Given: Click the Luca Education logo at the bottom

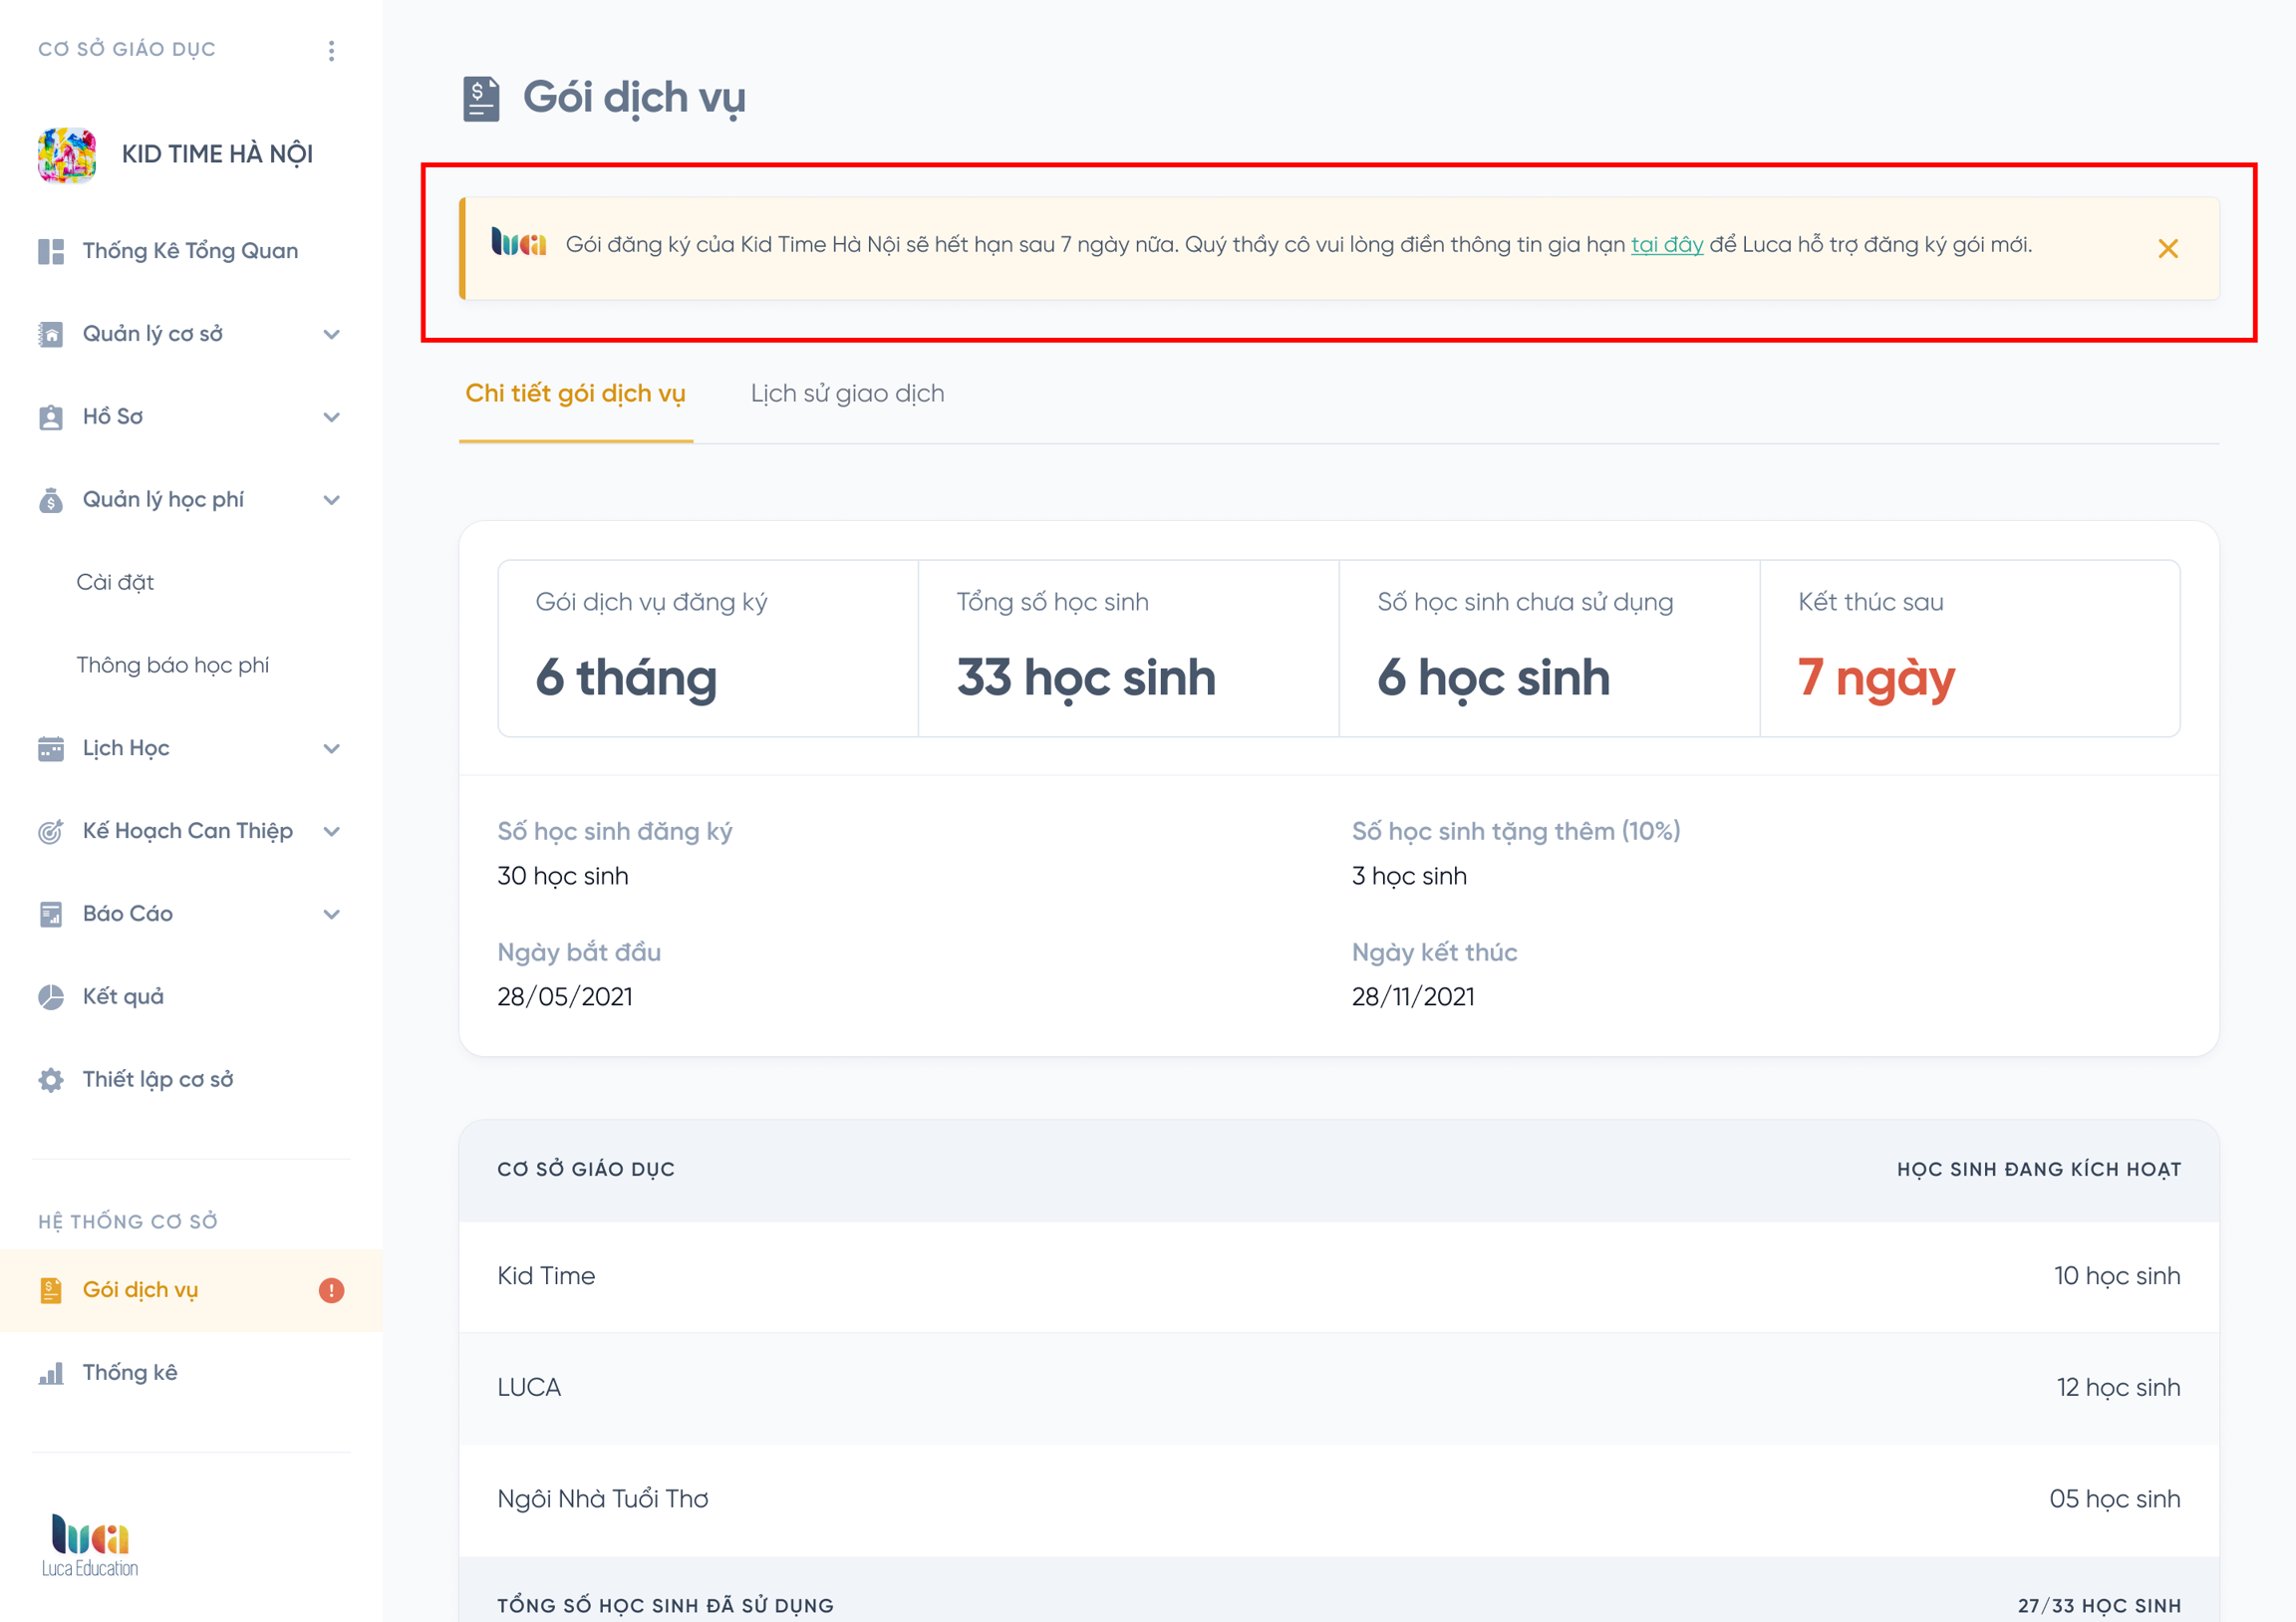Looking at the screenshot, I should coord(90,1545).
